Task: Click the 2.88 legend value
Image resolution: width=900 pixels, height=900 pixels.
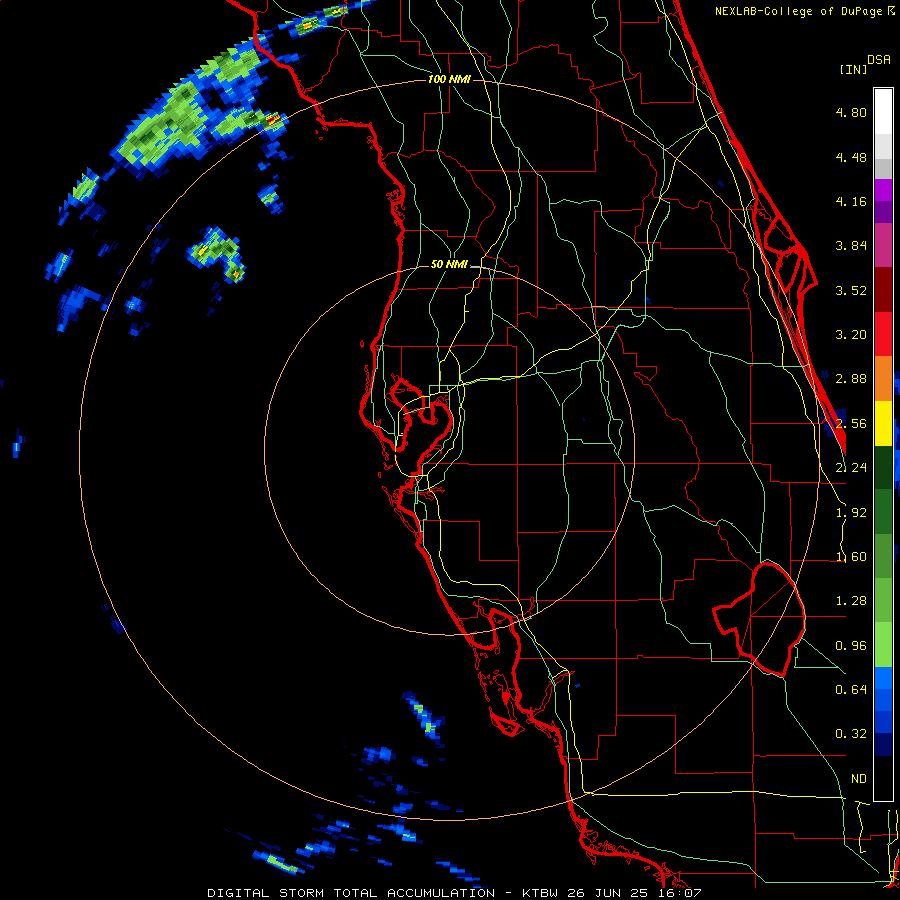Action: tap(851, 378)
